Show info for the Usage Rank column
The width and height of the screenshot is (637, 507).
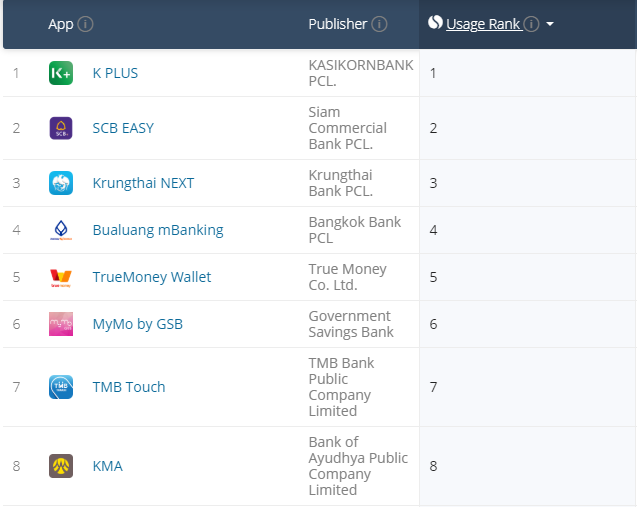pos(531,24)
